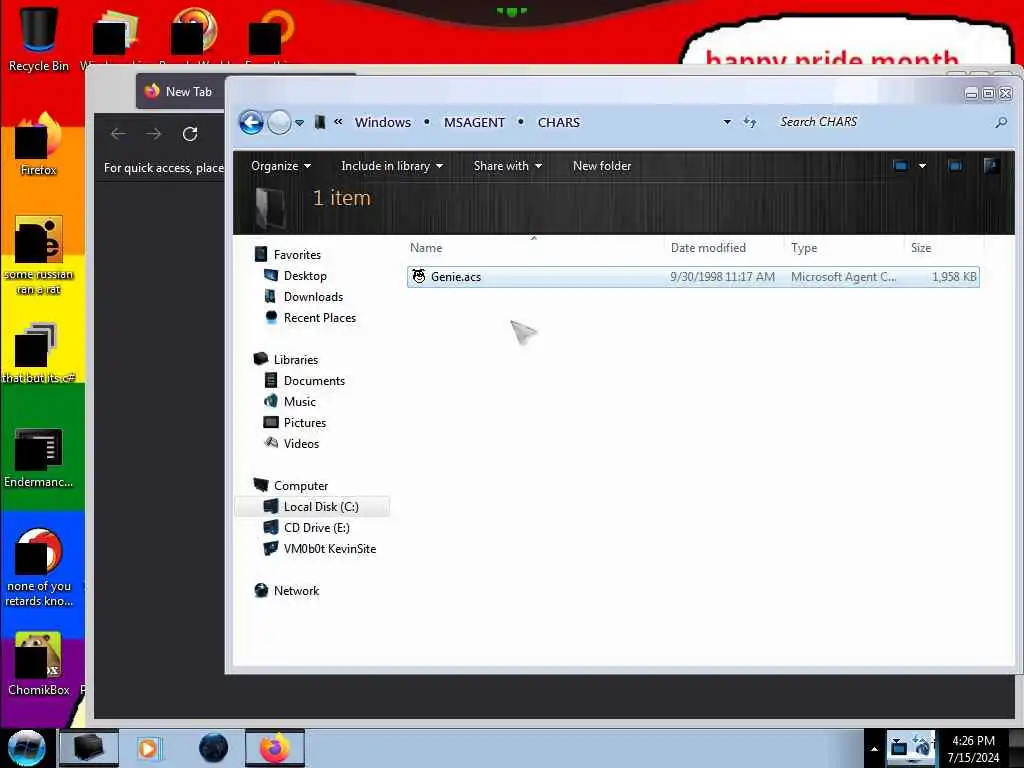Open the dark globe taskbar icon
1024x768 pixels.
pos(214,748)
